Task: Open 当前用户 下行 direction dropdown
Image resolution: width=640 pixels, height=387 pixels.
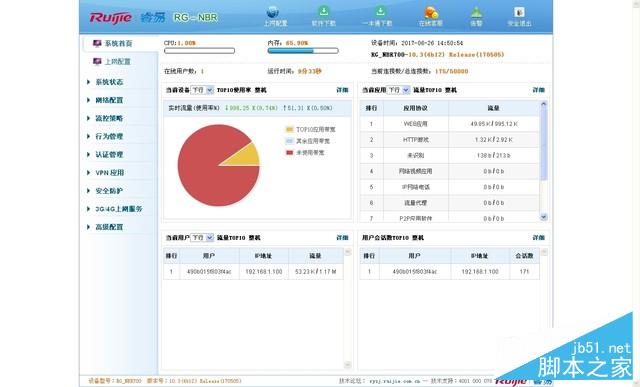Action: (x=202, y=238)
